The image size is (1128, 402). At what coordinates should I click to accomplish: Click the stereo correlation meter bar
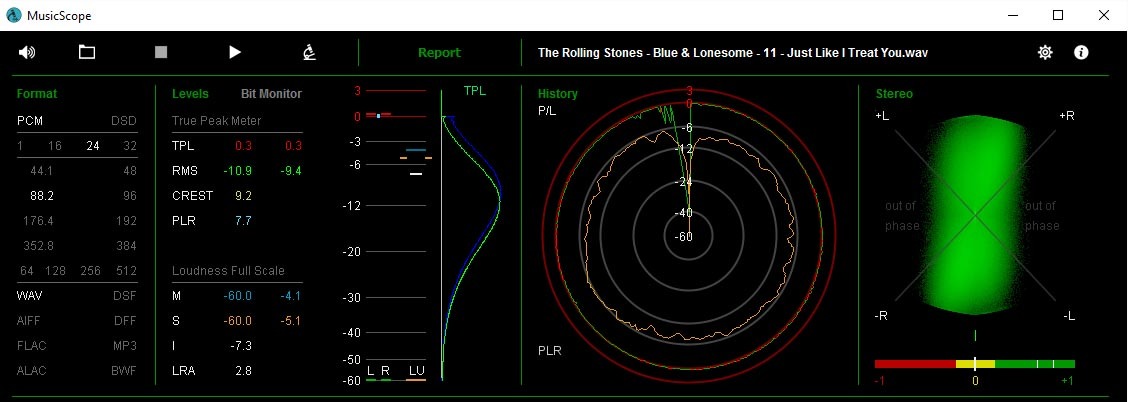point(974,364)
